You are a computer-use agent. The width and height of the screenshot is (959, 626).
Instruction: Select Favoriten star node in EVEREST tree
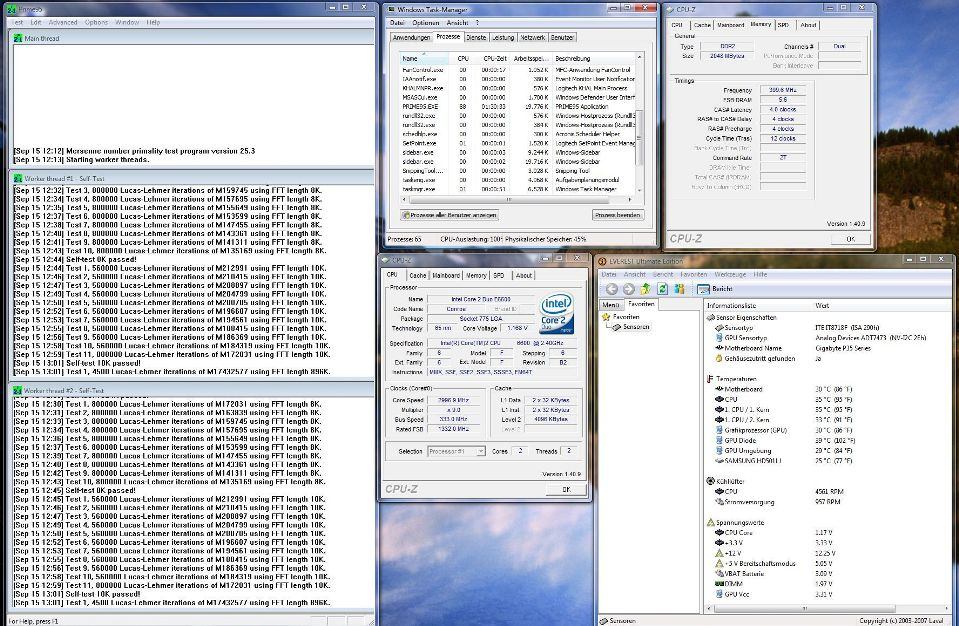621,317
